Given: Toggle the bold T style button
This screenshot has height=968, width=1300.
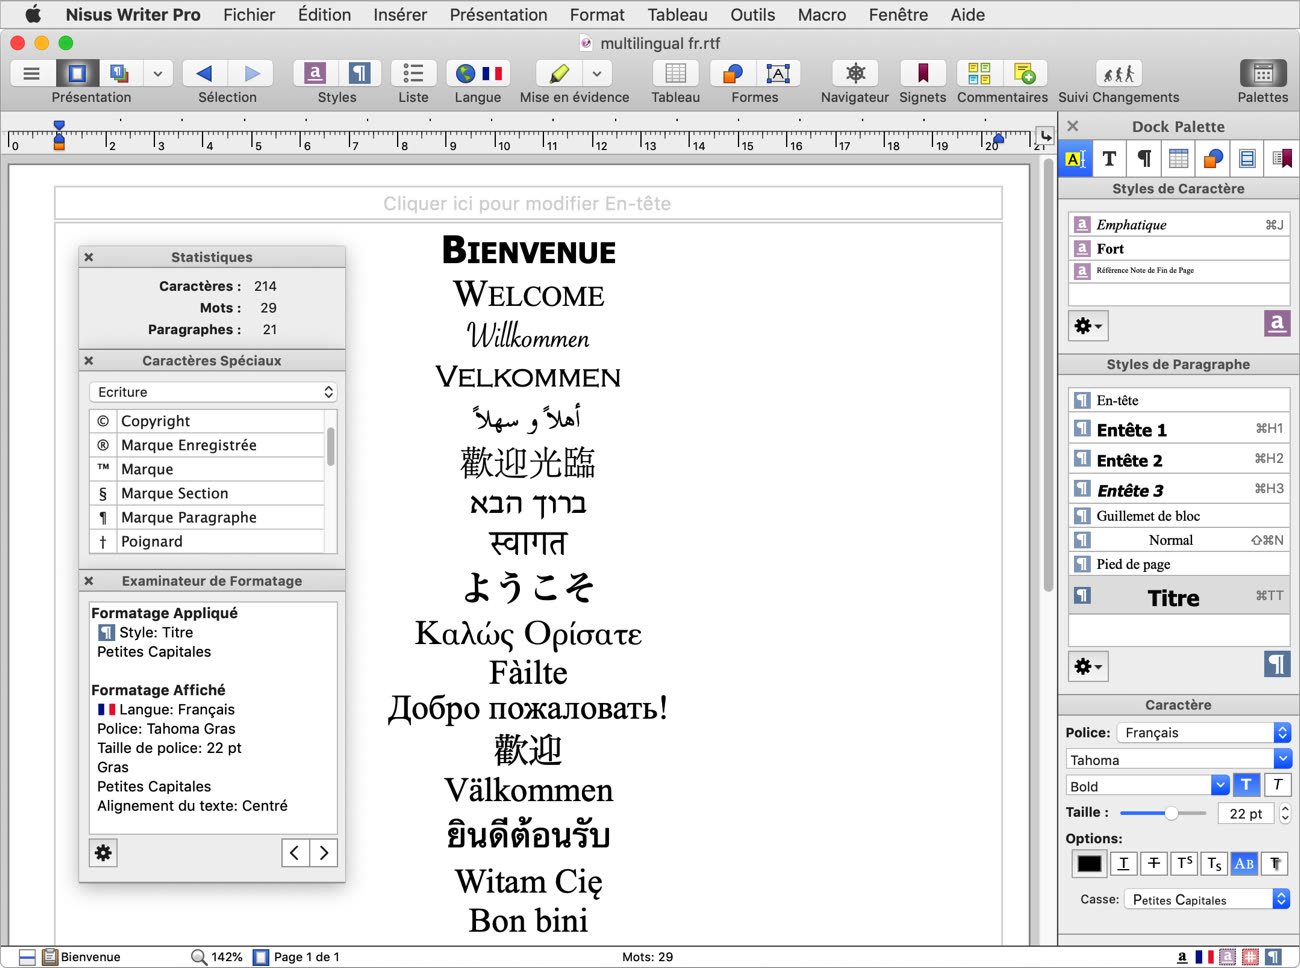Looking at the screenshot, I should tap(1246, 785).
